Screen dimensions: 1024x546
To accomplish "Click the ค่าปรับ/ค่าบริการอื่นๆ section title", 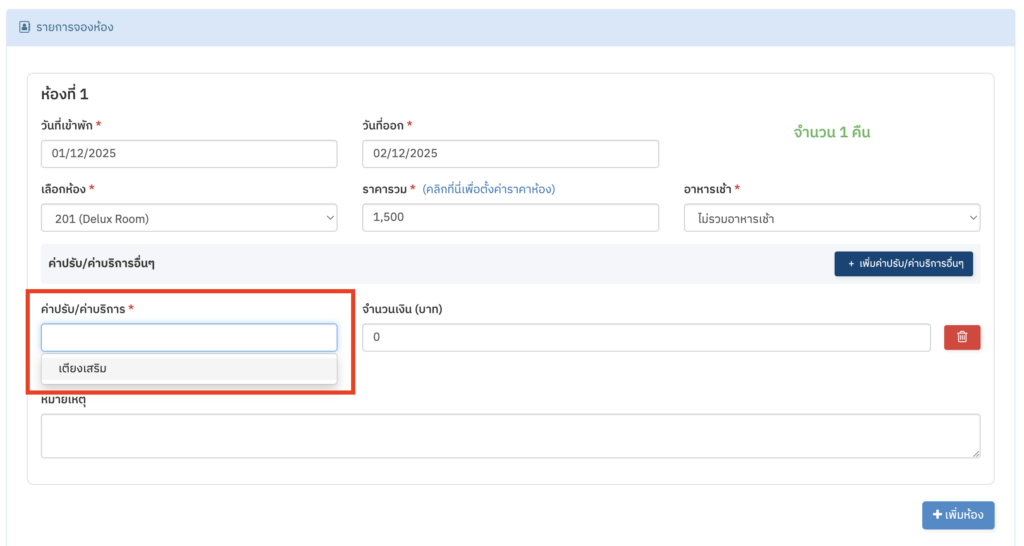I will click(x=102, y=263).
